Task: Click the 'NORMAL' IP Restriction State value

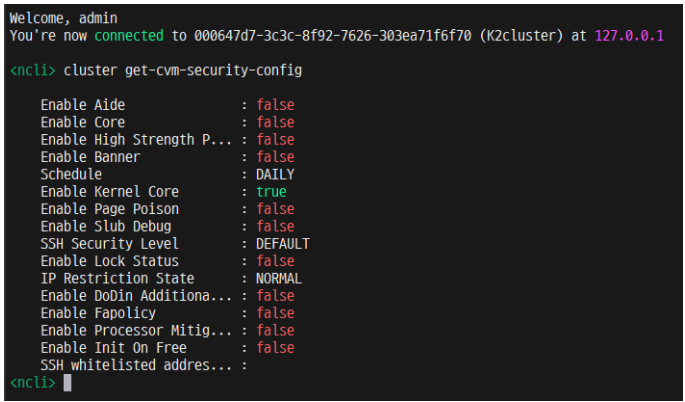Action: coord(279,278)
